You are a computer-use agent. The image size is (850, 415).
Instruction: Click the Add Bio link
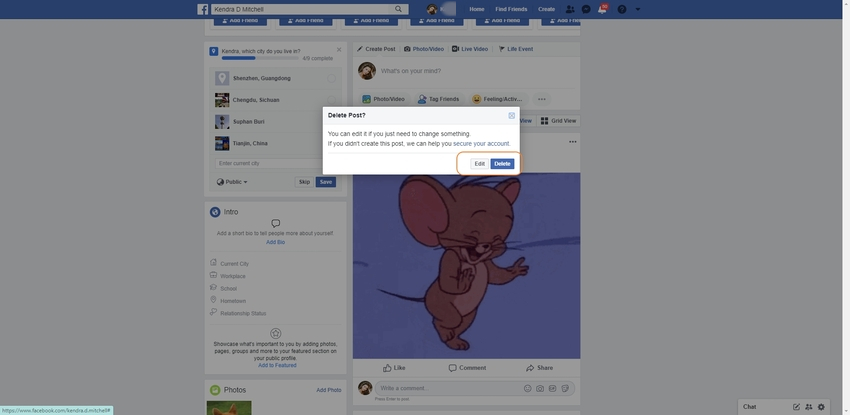pyautogui.click(x=275, y=242)
